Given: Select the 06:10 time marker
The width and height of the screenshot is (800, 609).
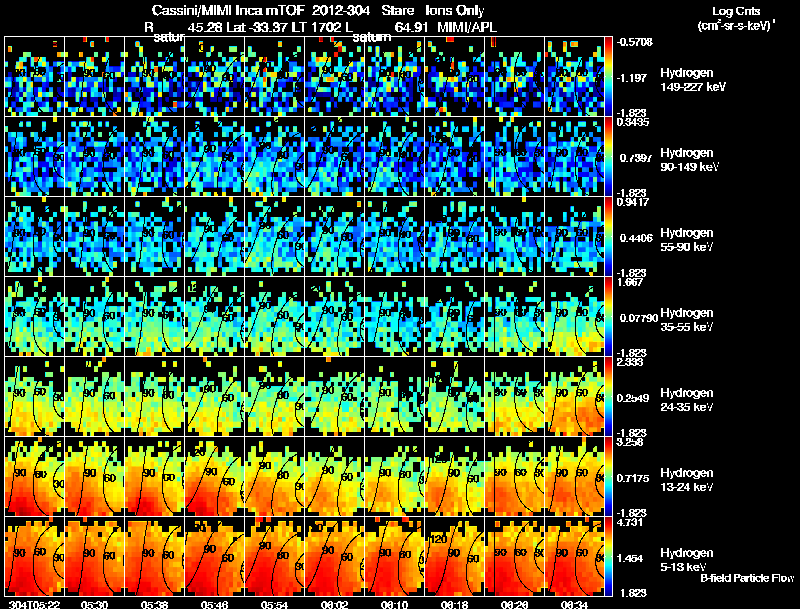Looking at the screenshot, I should click(394, 604).
